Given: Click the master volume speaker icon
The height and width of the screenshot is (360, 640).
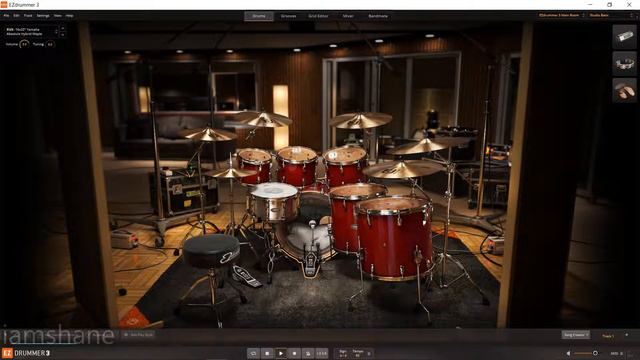Looking at the screenshot, I should point(568,353).
